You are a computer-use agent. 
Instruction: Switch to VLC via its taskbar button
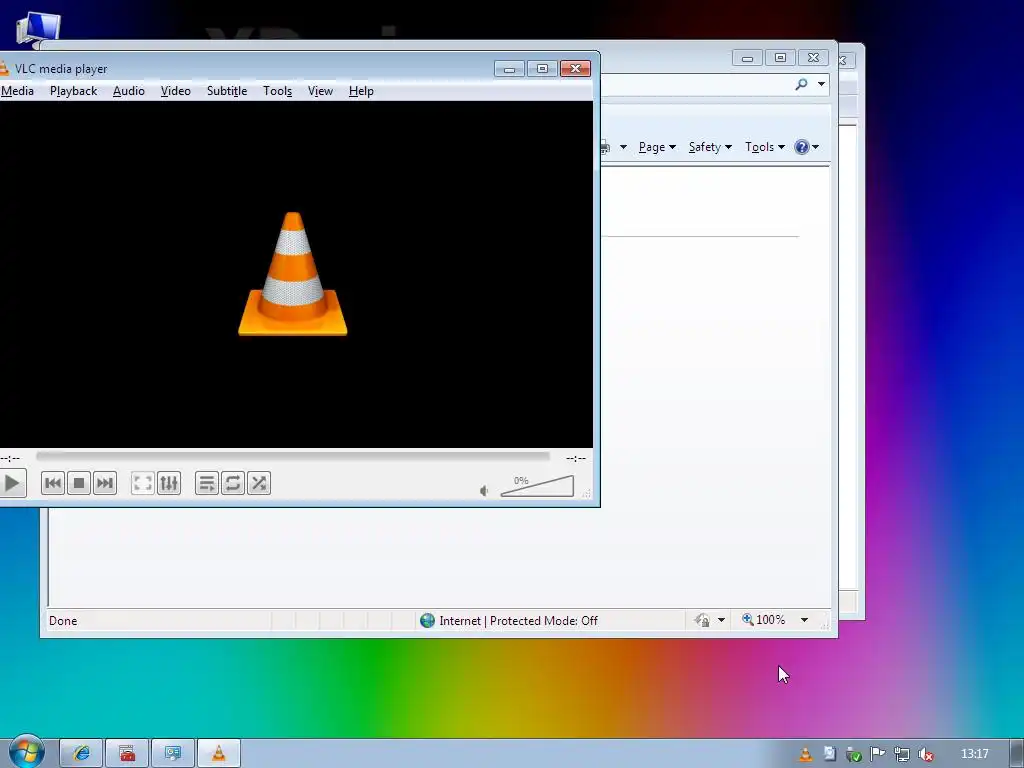point(219,754)
